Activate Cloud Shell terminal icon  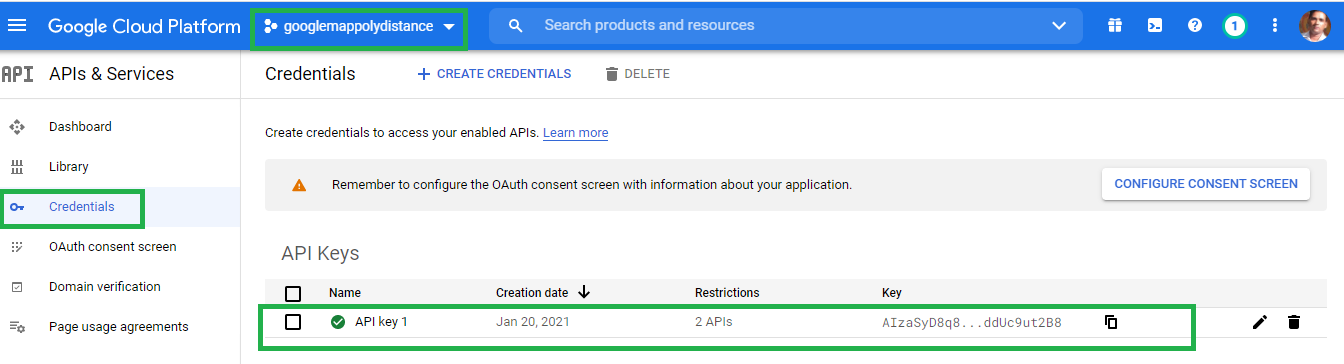click(x=1154, y=26)
